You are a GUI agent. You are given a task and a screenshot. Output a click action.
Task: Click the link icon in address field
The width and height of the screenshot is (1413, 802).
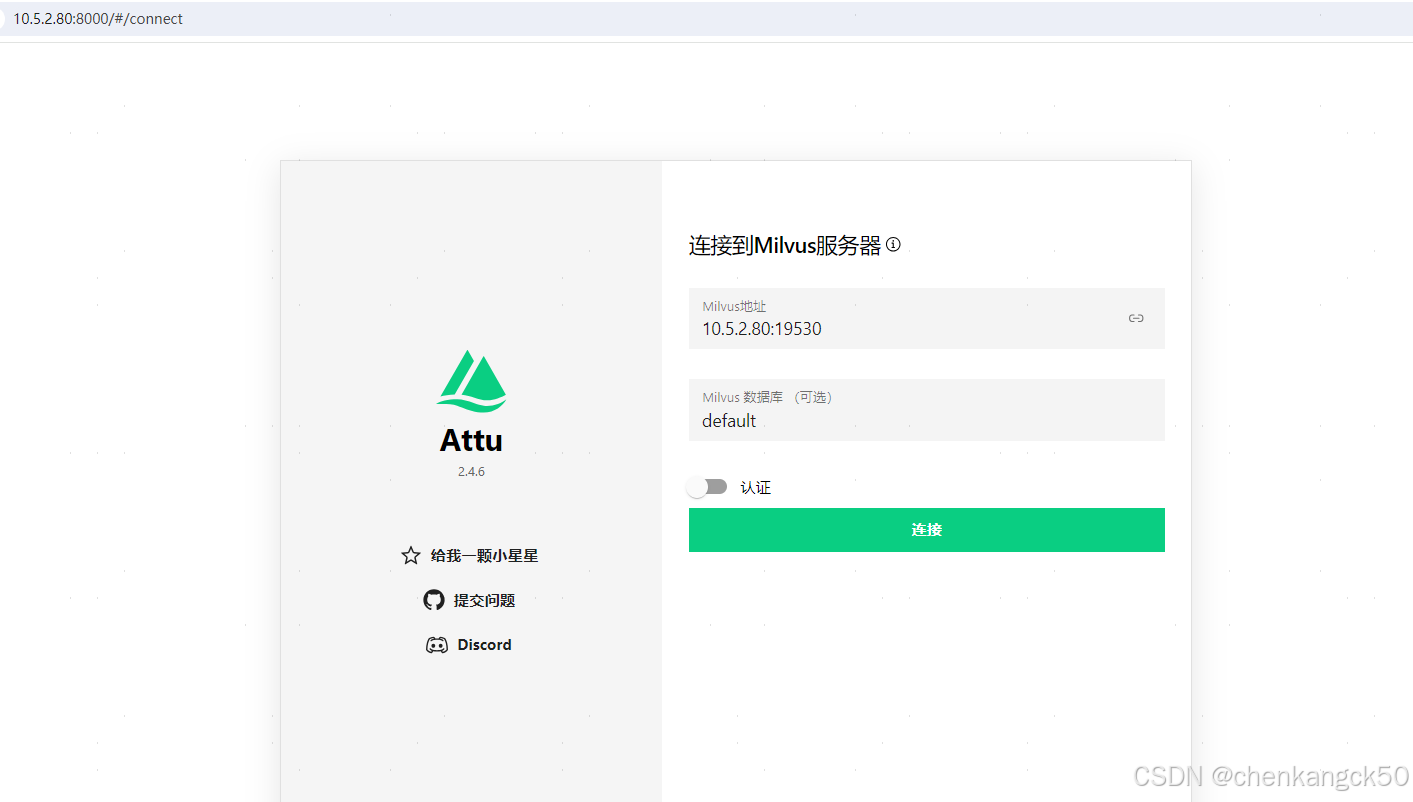1136,318
